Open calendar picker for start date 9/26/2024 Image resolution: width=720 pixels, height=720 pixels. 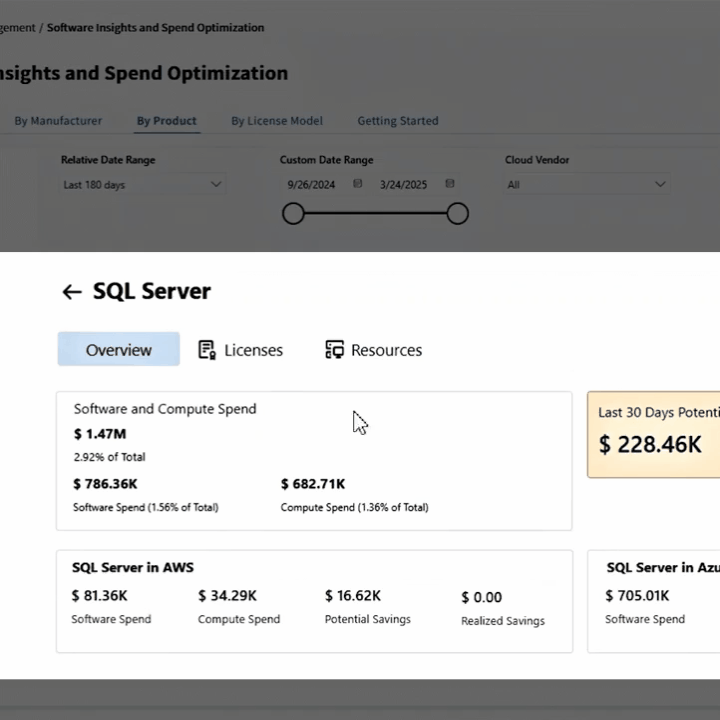(358, 184)
